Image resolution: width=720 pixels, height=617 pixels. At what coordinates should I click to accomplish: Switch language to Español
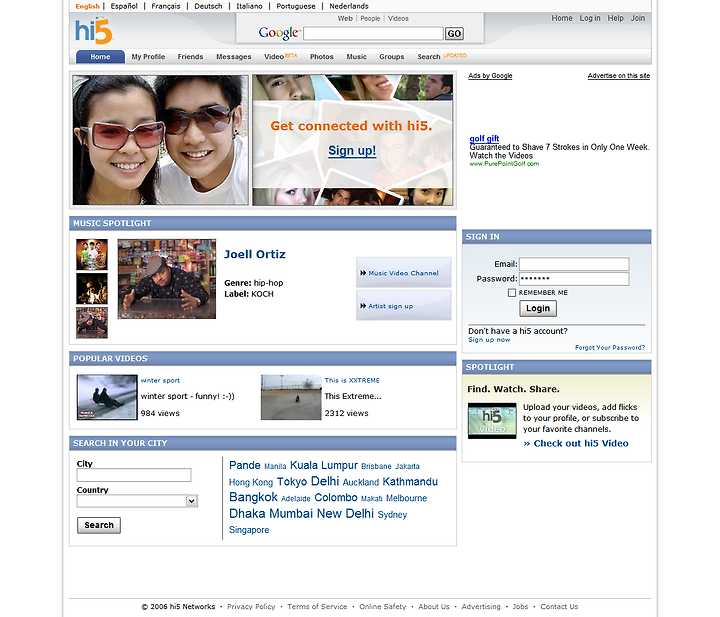tap(124, 6)
